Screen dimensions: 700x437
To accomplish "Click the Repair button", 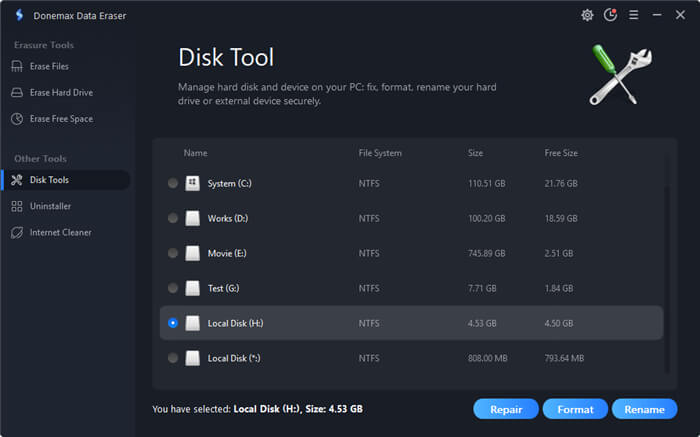I will 506,409.
